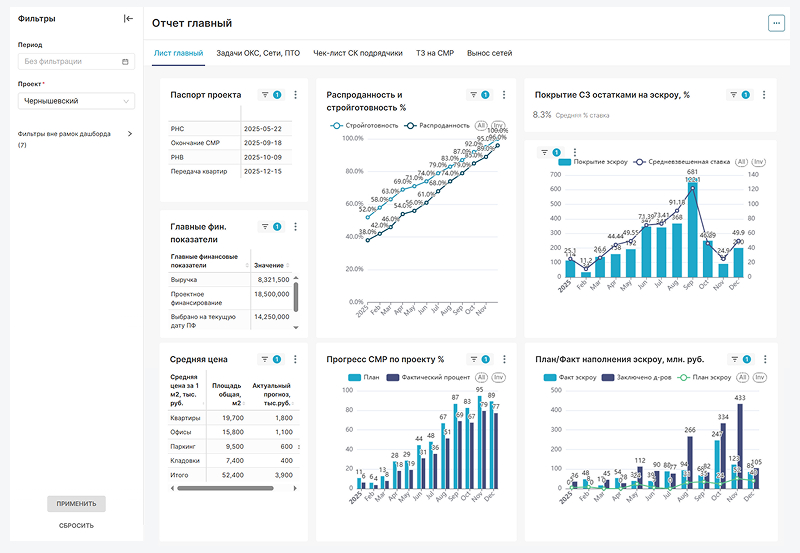The height and width of the screenshot is (553, 800).
Task: Open ТЗ на СМР tab
Action: click(x=435, y=53)
